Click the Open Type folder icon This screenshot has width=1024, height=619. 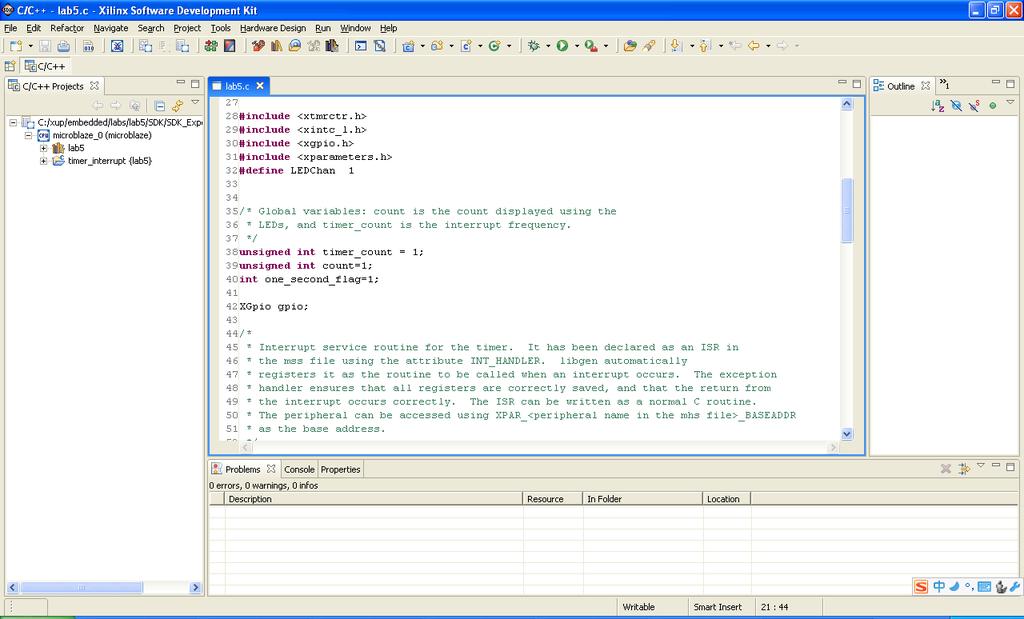(630, 46)
